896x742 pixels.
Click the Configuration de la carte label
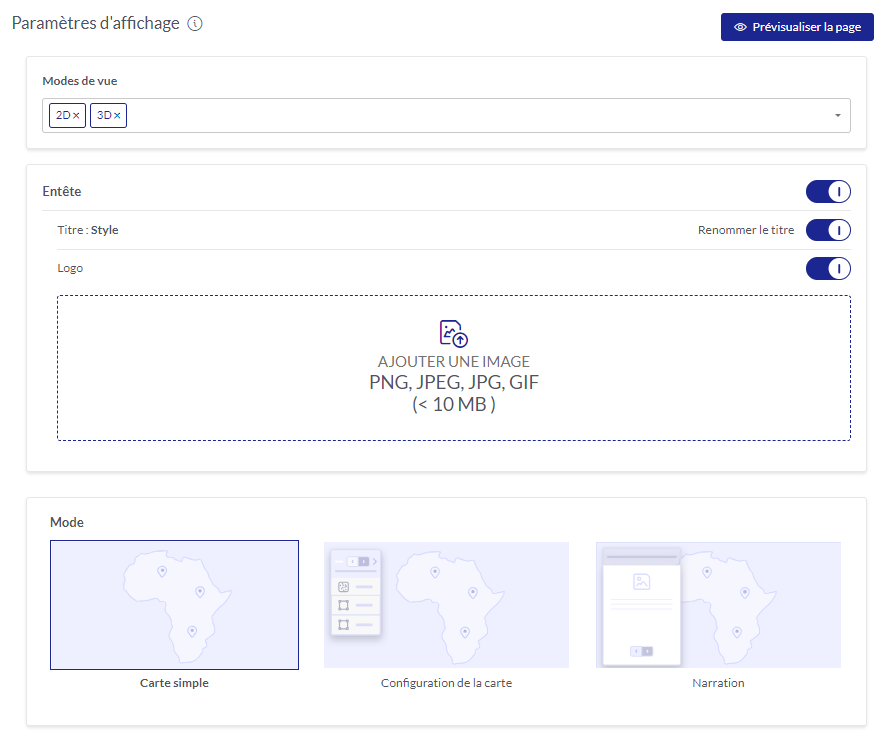pyautogui.click(x=446, y=683)
